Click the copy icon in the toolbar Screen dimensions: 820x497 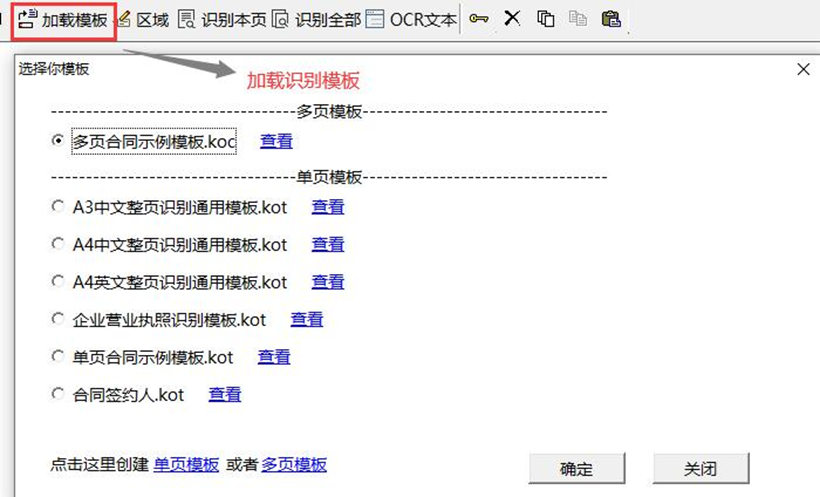(545, 19)
